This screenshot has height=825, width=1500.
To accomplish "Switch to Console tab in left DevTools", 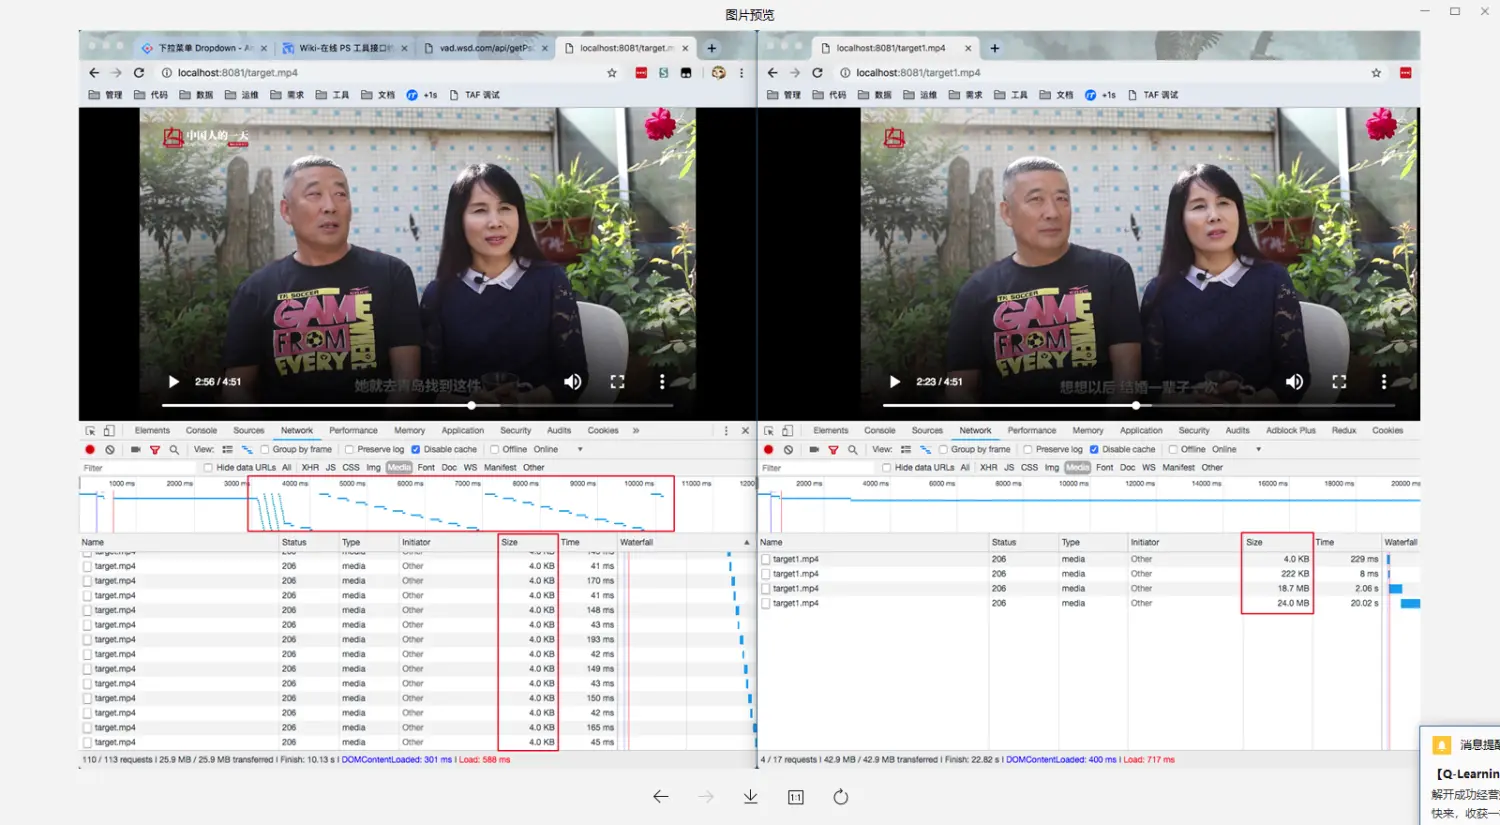I will (201, 431).
